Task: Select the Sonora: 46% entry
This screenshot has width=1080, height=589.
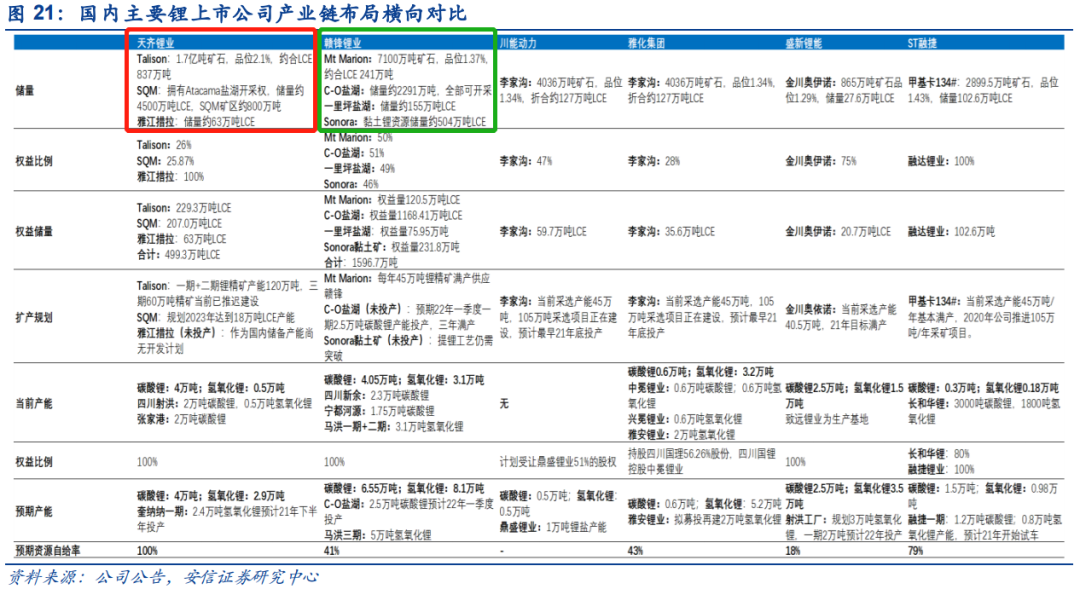Action: [351, 185]
